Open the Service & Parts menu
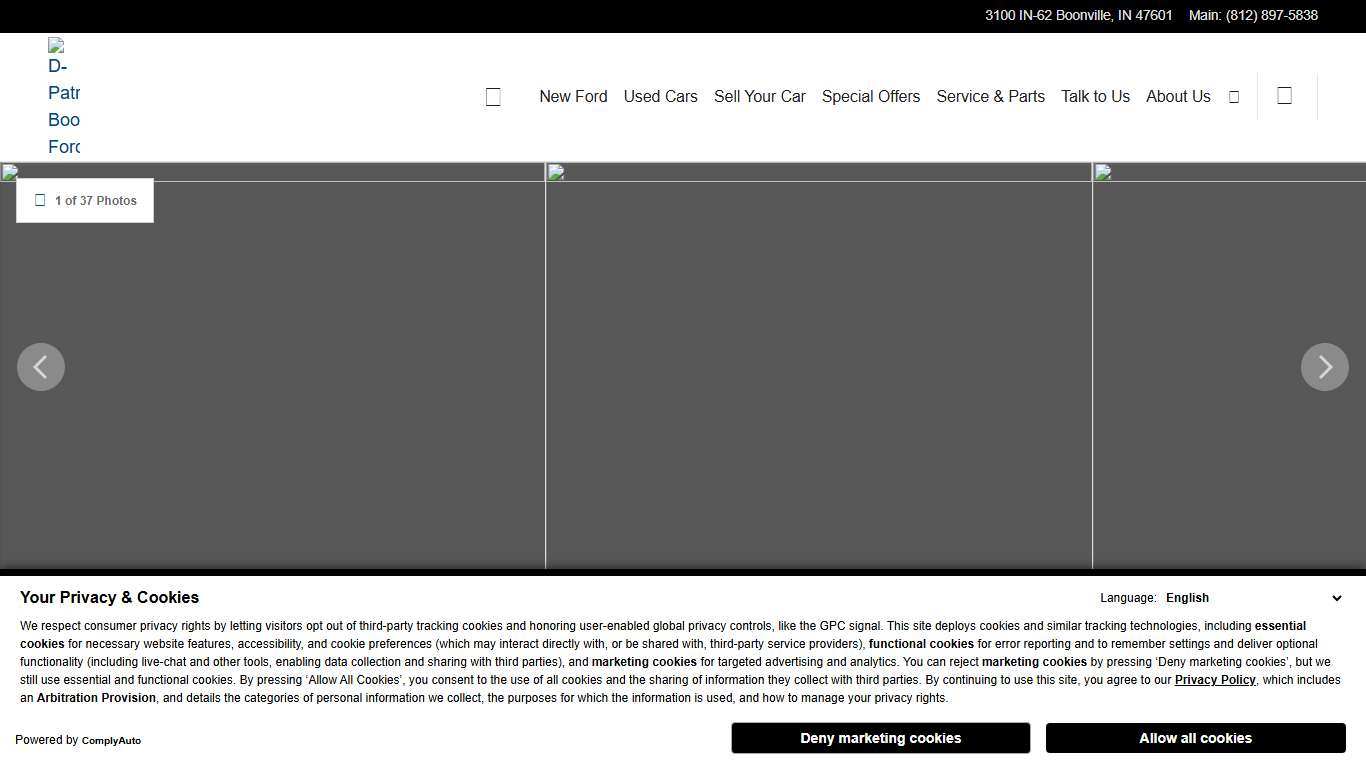1366x768 pixels. tap(990, 97)
